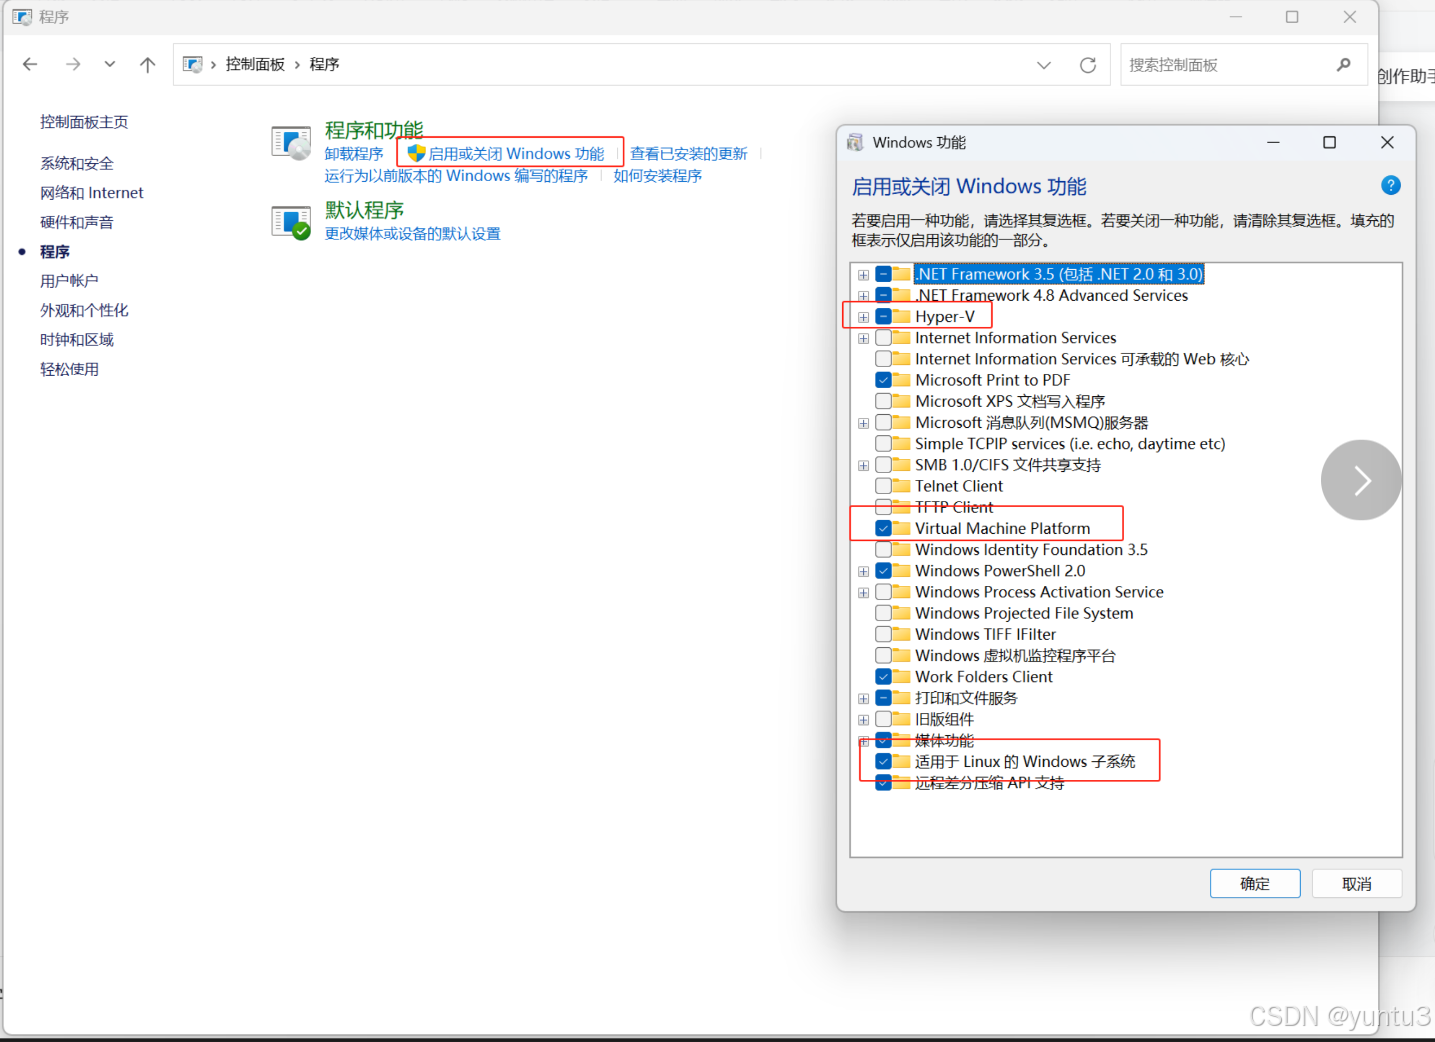
Task: Enable Windows Projected File System
Action: coord(884,613)
